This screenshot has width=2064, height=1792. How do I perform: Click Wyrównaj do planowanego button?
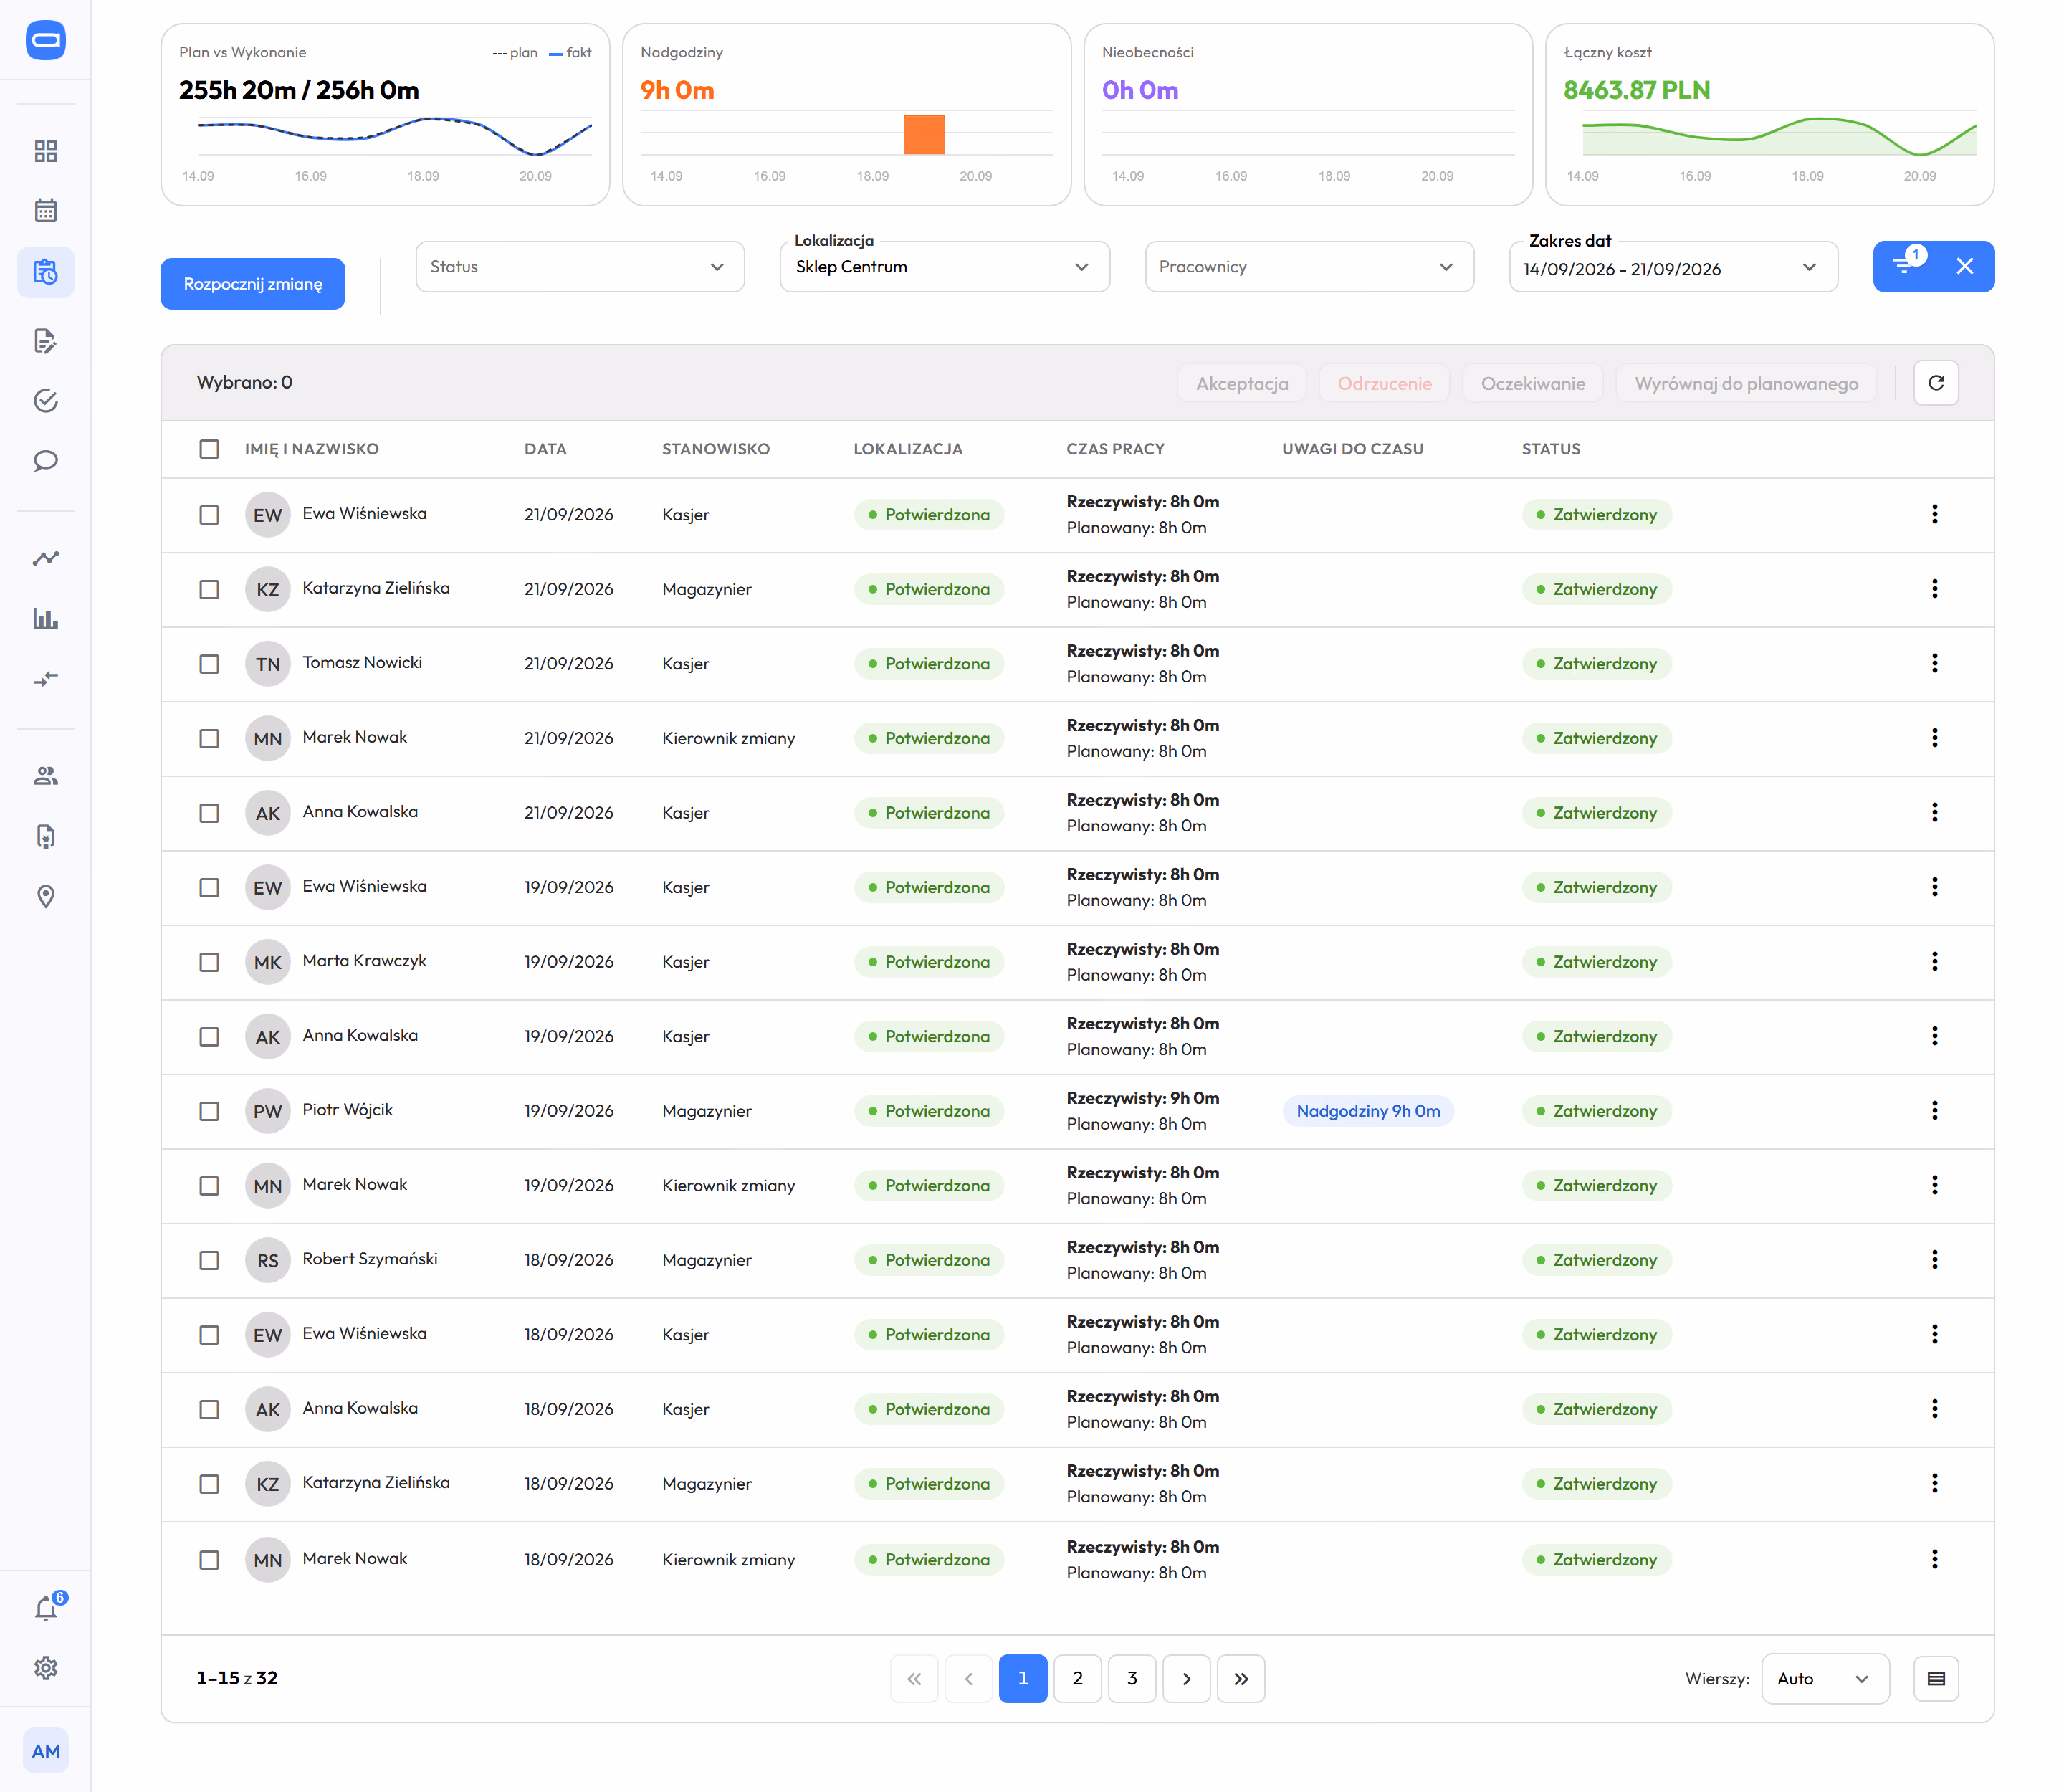coord(1746,383)
